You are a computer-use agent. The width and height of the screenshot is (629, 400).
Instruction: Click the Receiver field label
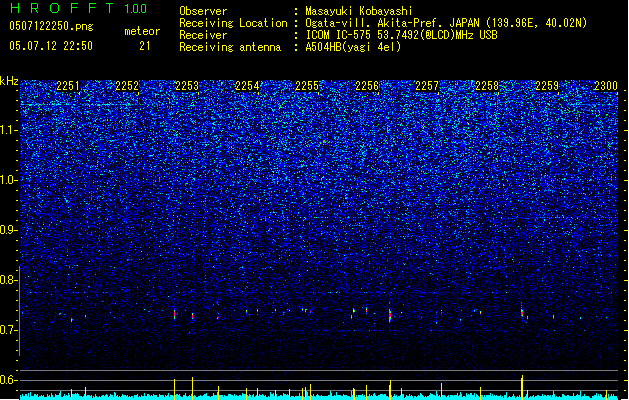click(x=203, y=35)
